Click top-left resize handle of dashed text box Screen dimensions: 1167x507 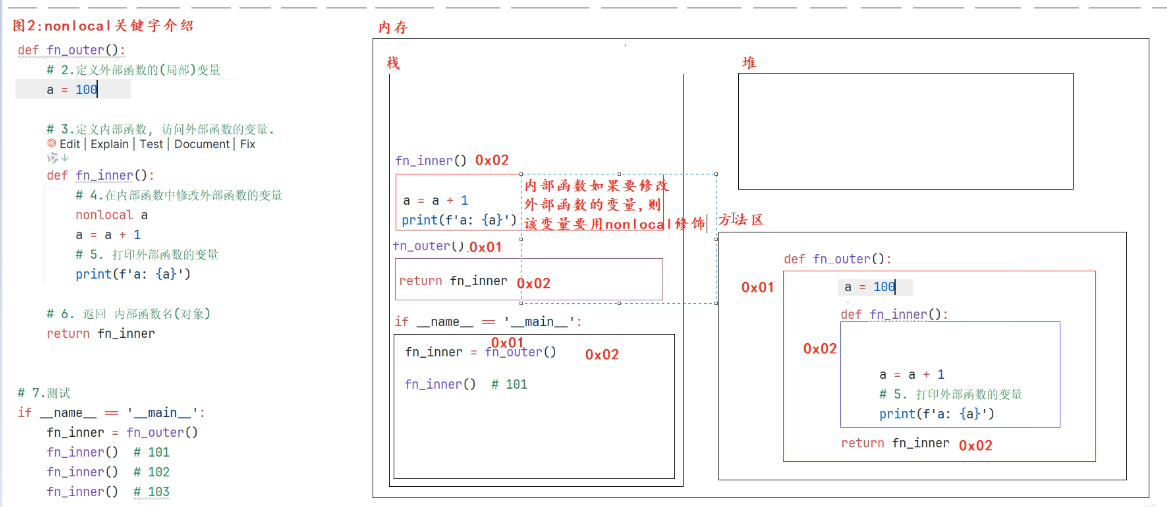[x=521, y=174]
